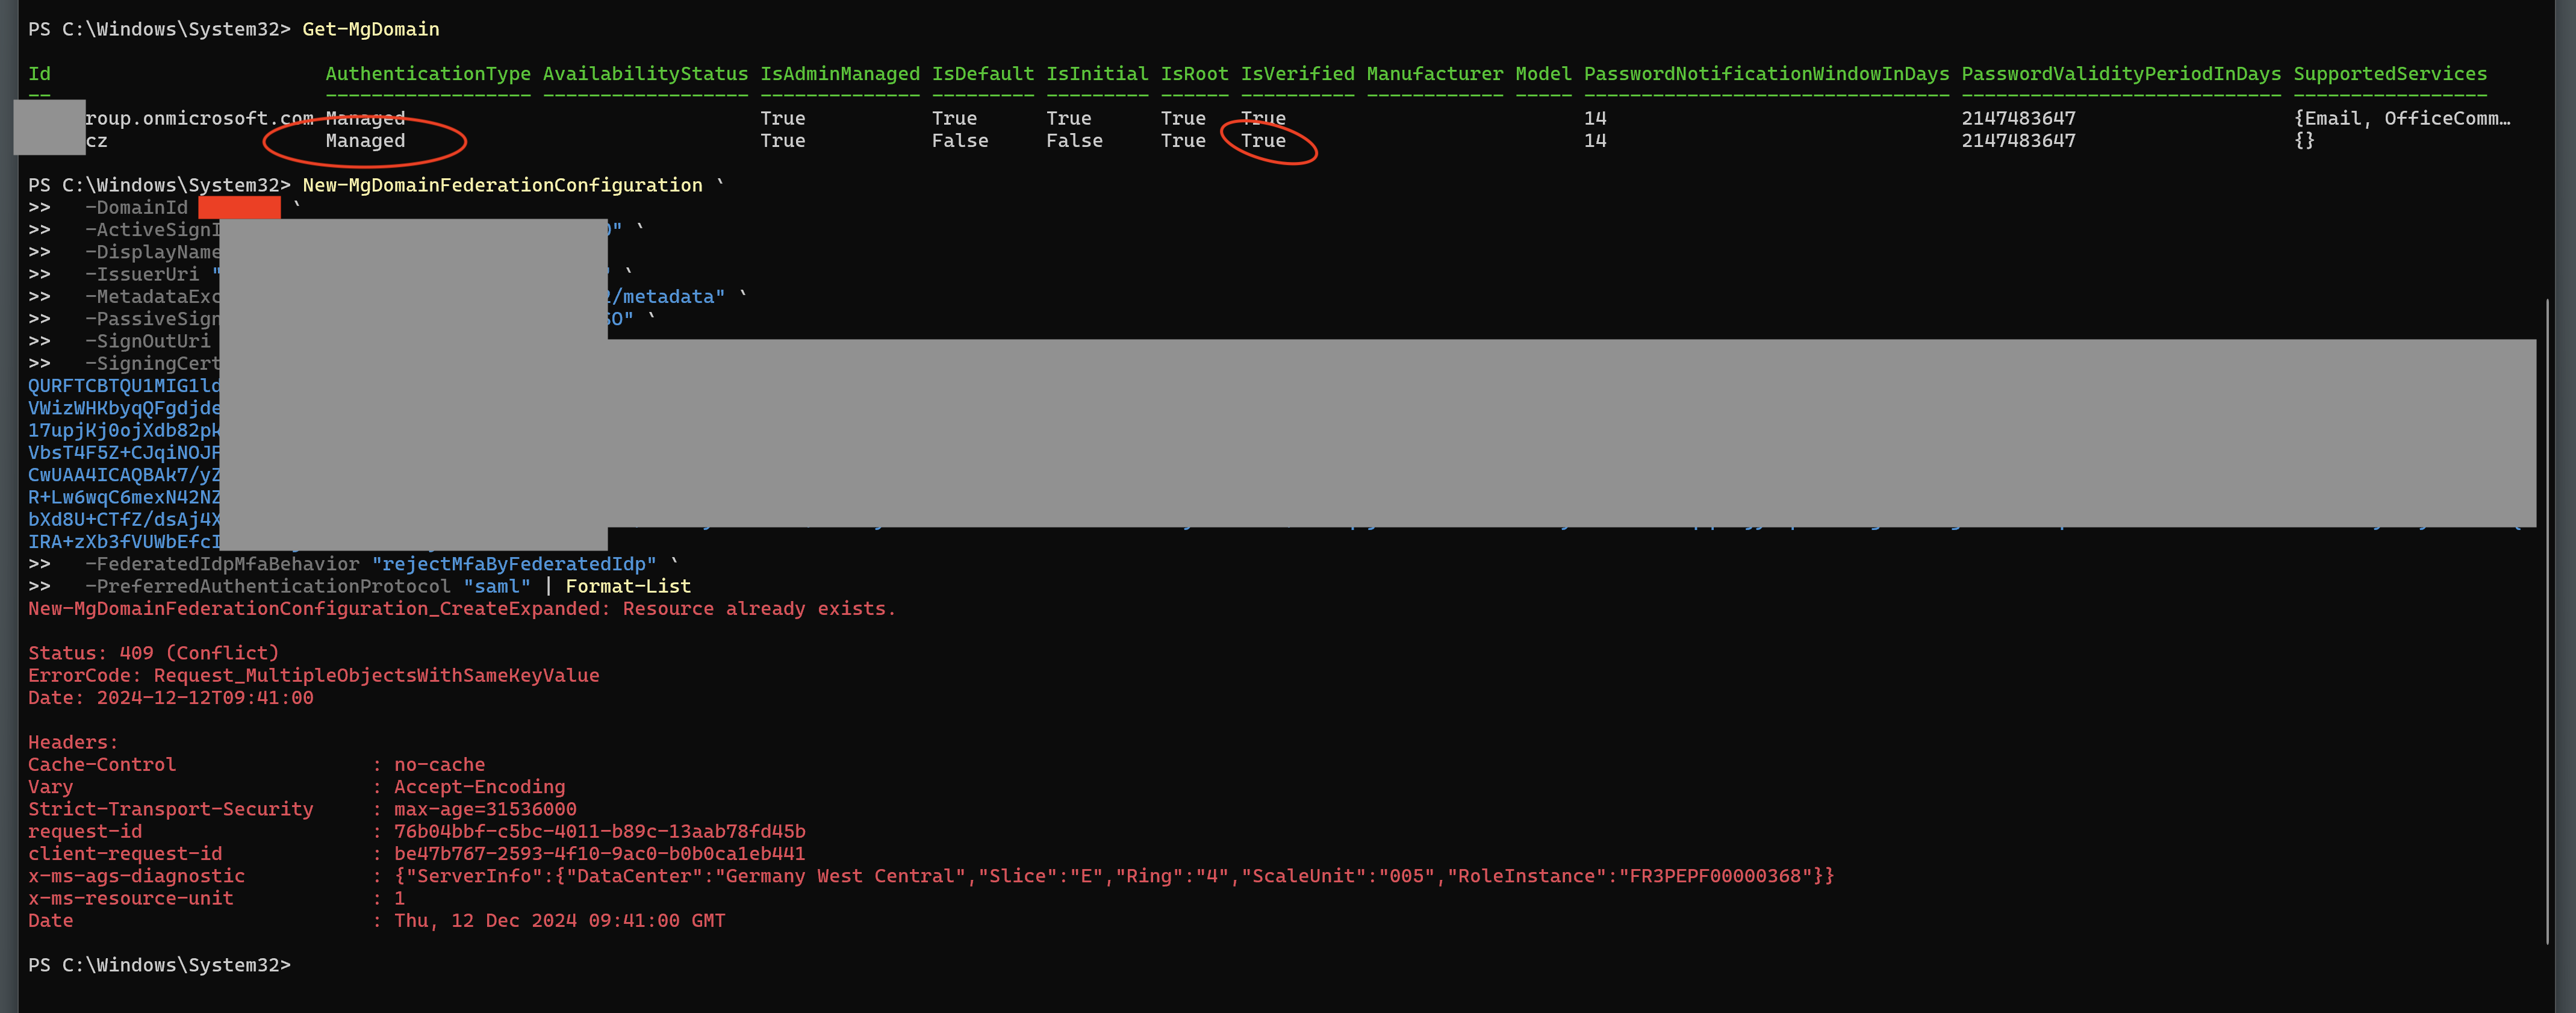Click the x-ms-ags-diagnostic JSON value

(1114, 876)
